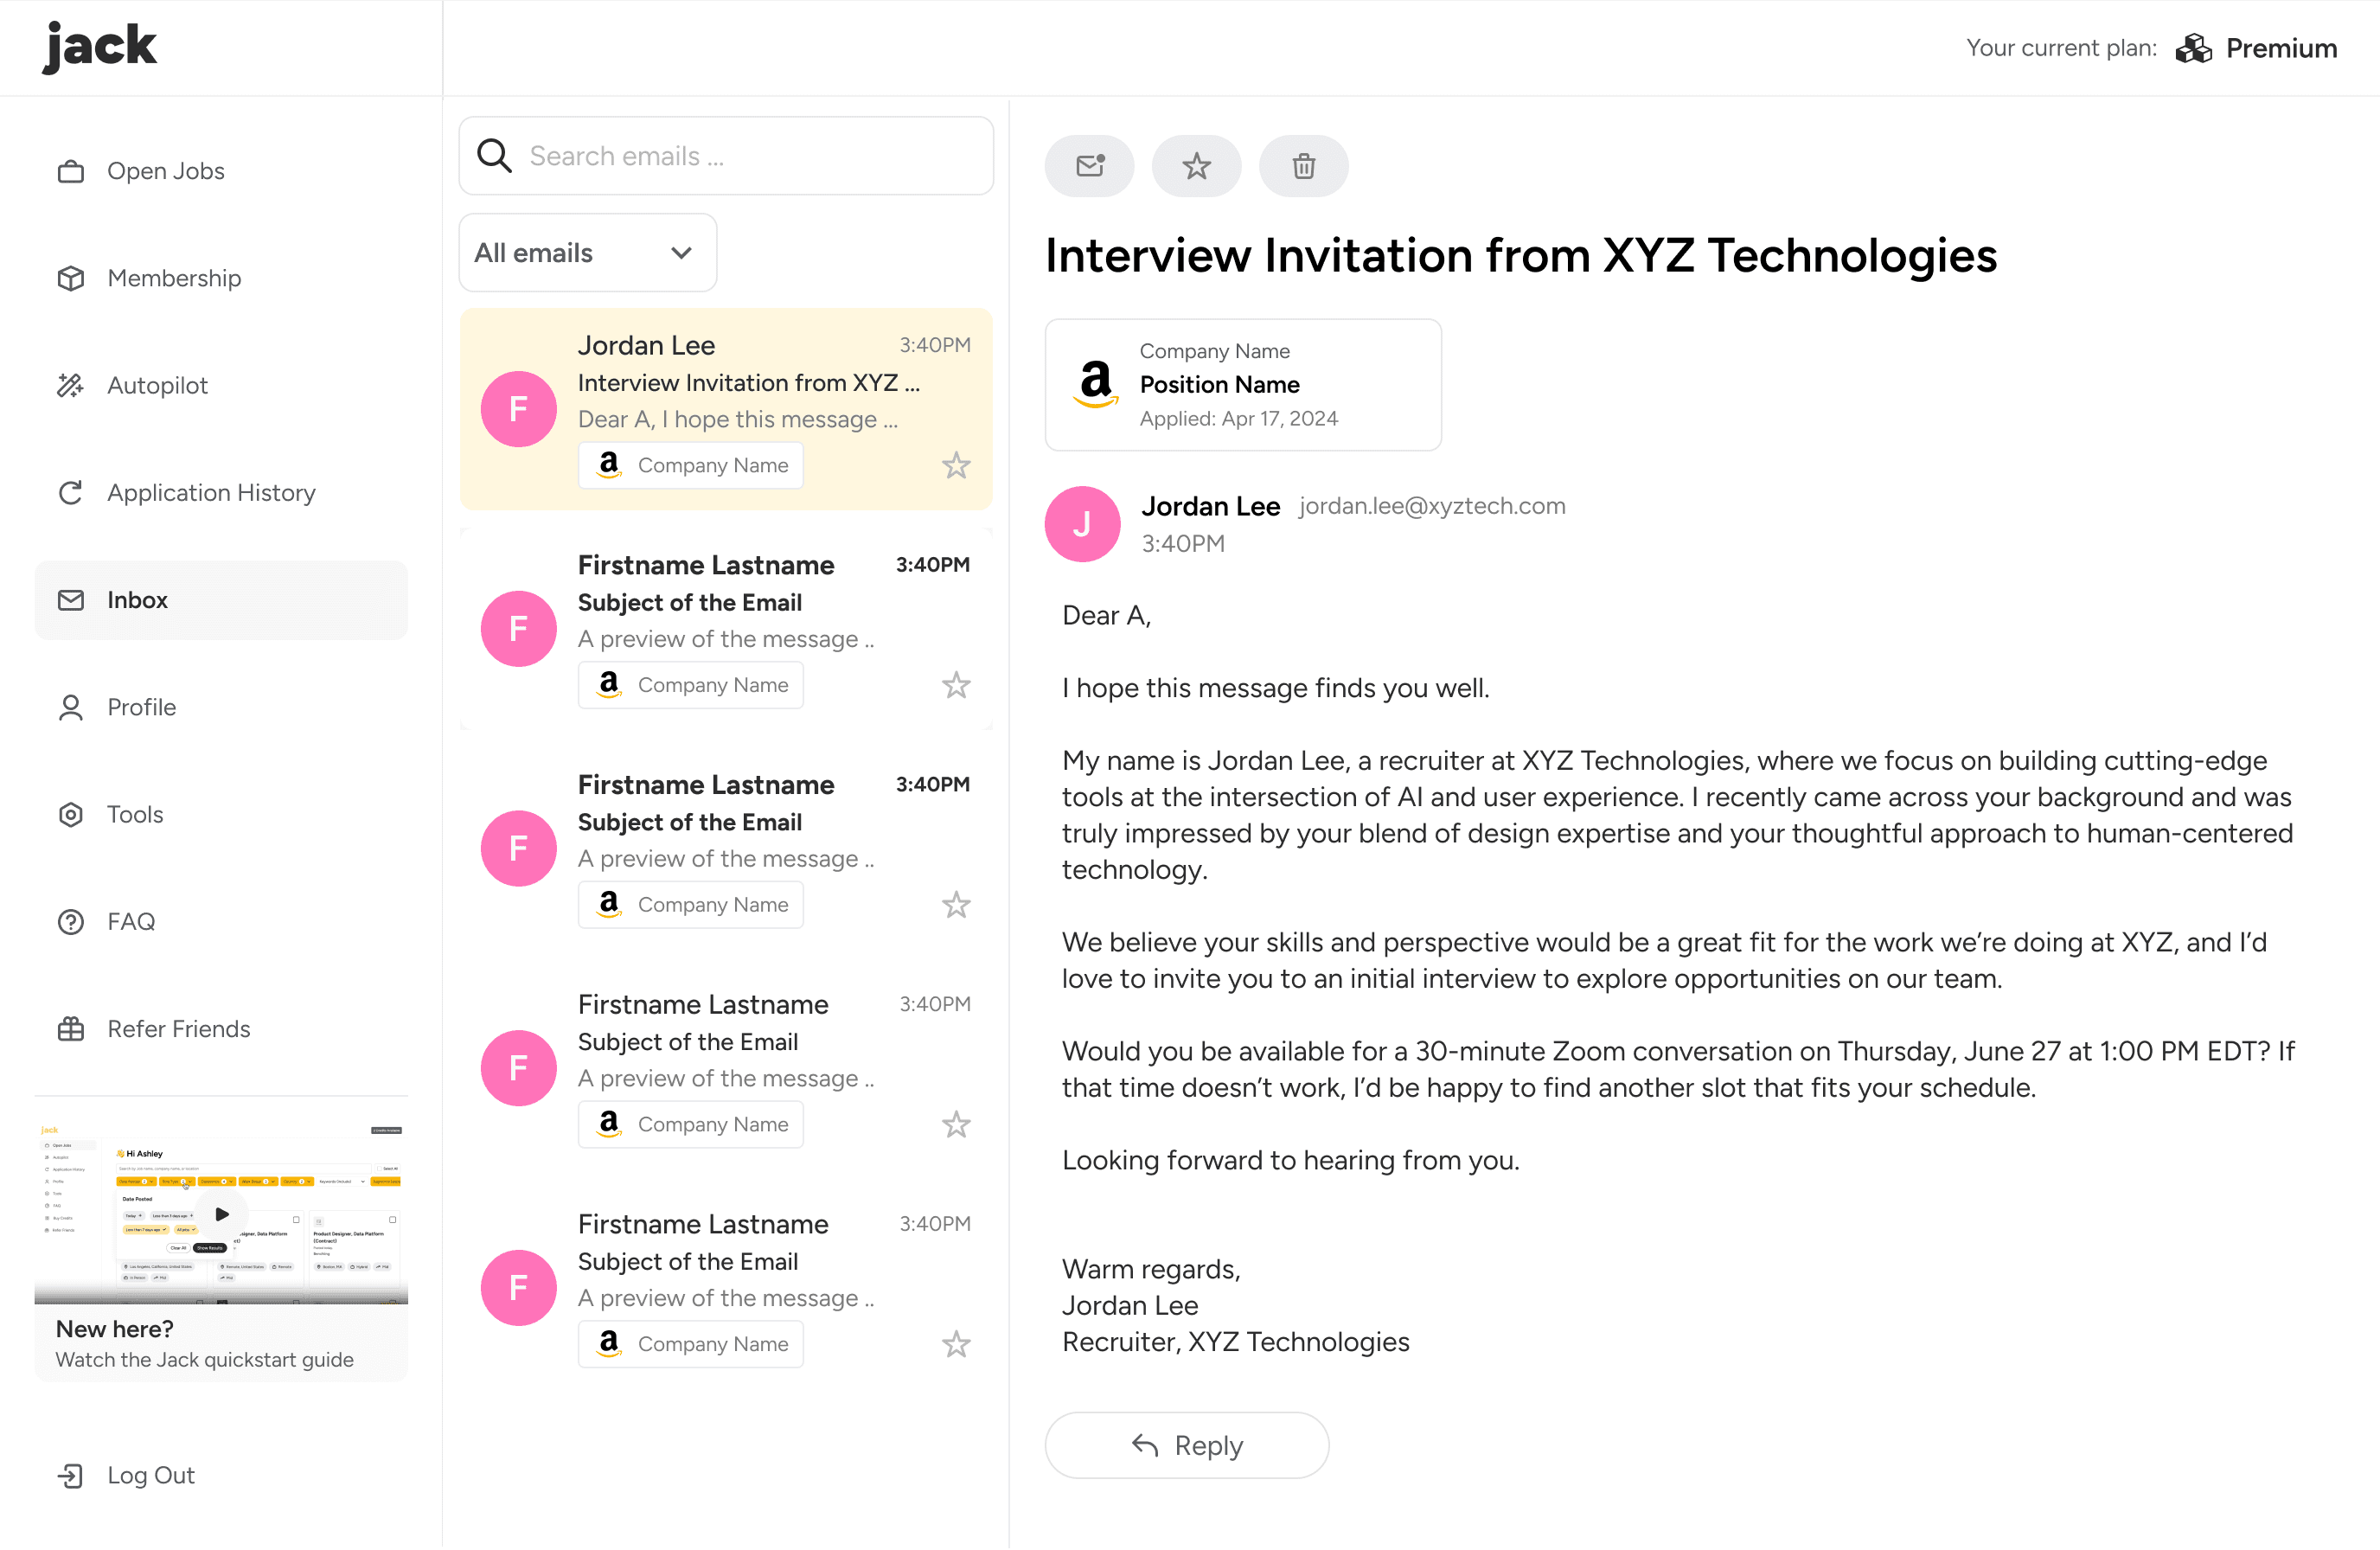The width and height of the screenshot is (2380, 1550).
Task: Click the jack logo
Action: click(x=100, y=46)
